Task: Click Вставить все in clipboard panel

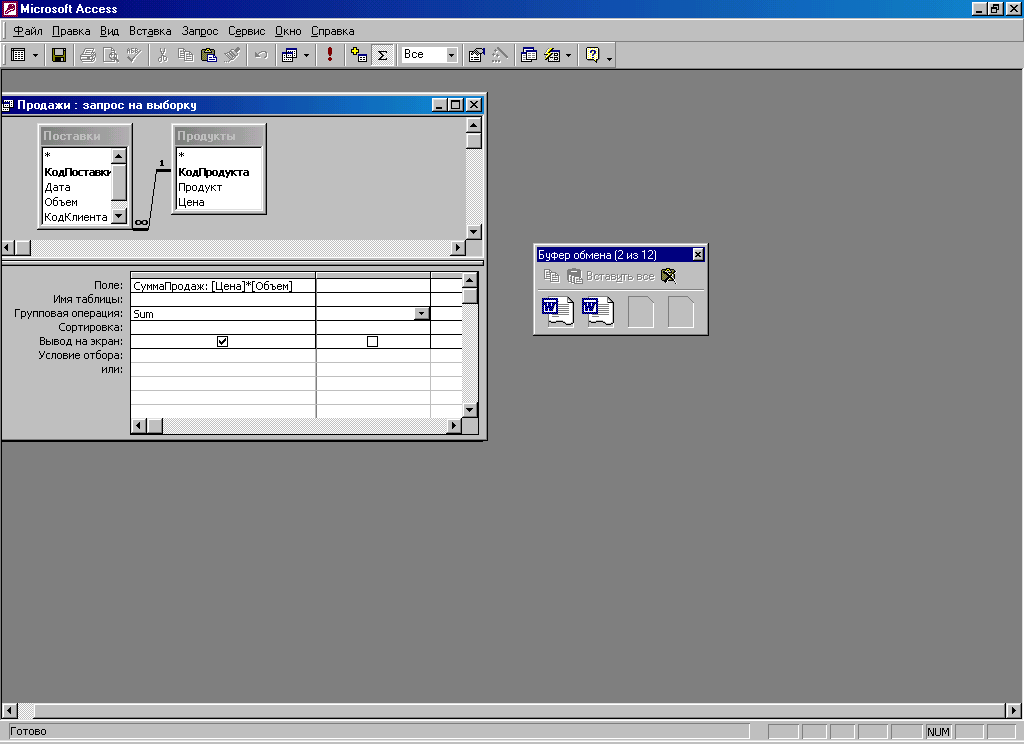Action: (x=611, y=276)
